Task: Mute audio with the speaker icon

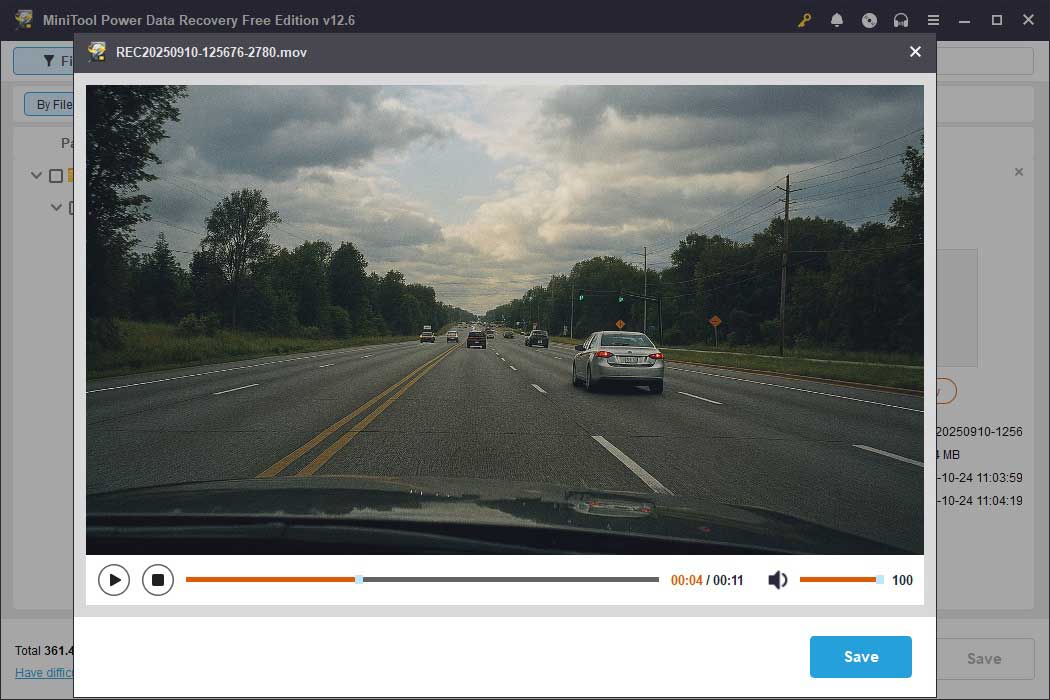Action: pos(777,579)
